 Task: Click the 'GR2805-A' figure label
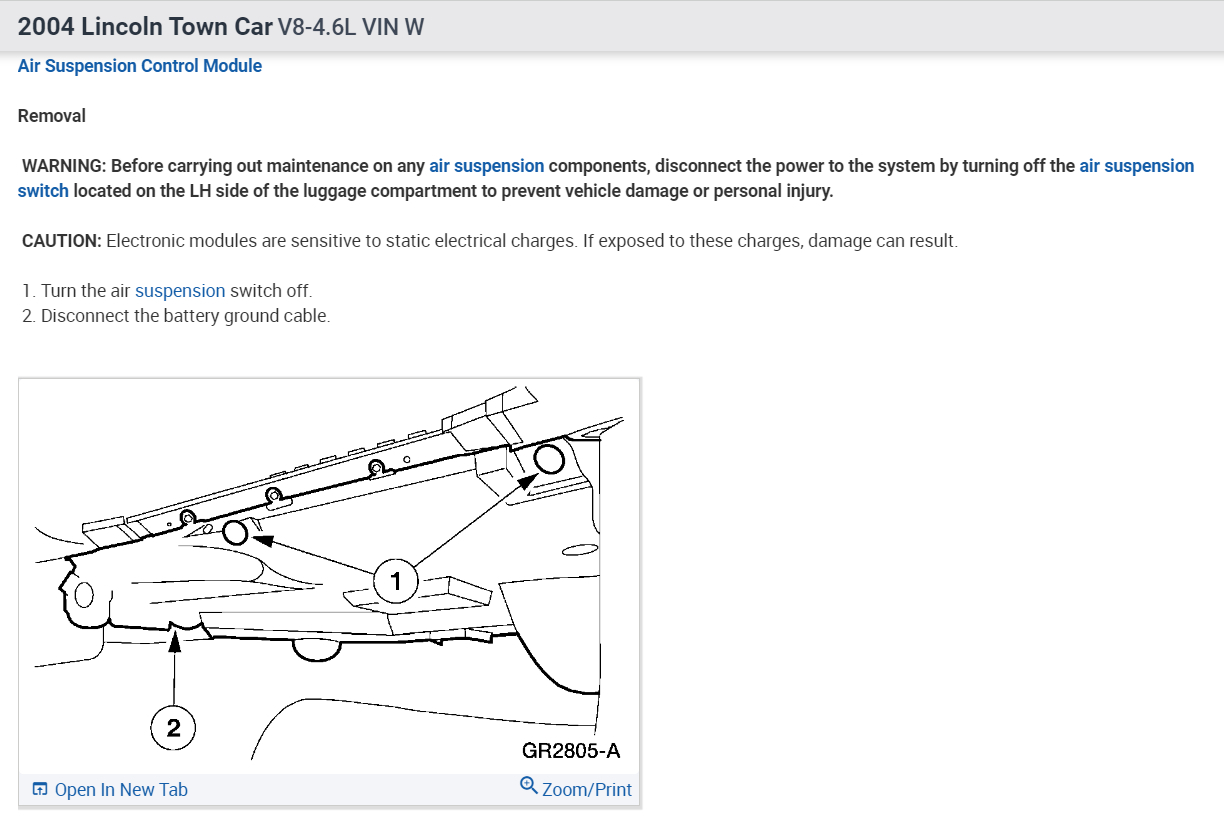(x=571, y=751)
